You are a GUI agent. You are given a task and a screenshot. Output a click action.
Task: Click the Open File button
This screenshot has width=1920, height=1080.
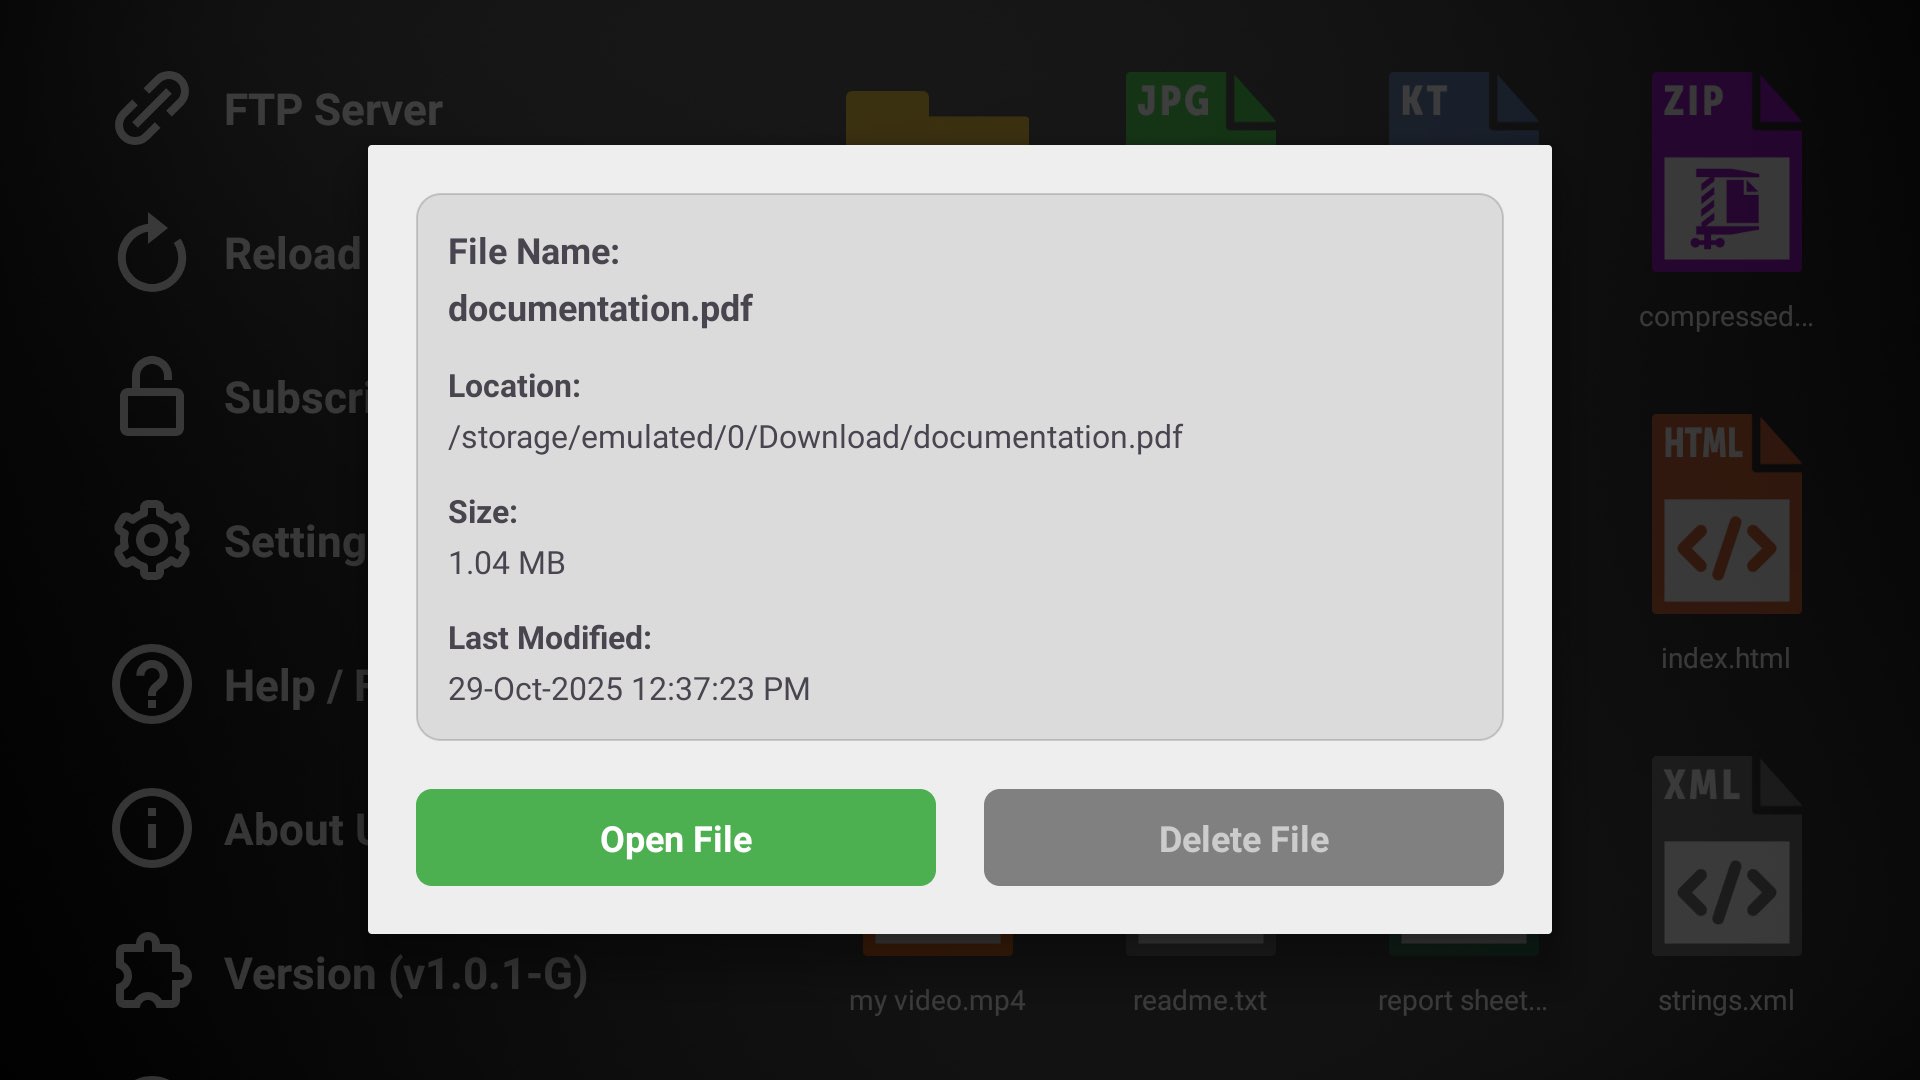tap(675, 838)
